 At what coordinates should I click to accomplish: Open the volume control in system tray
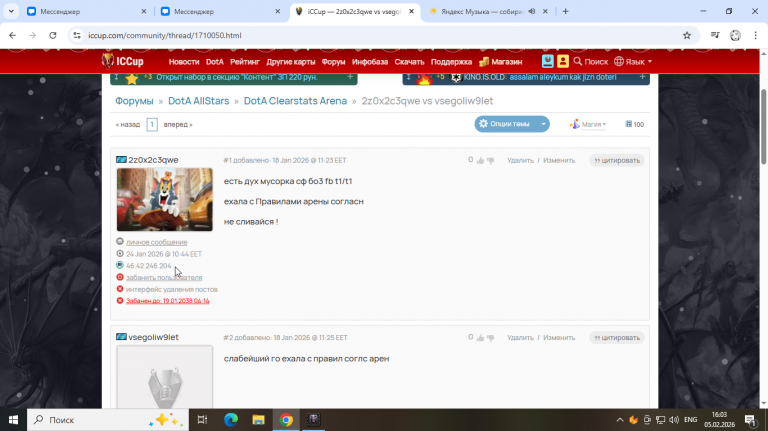click(674, 420)
